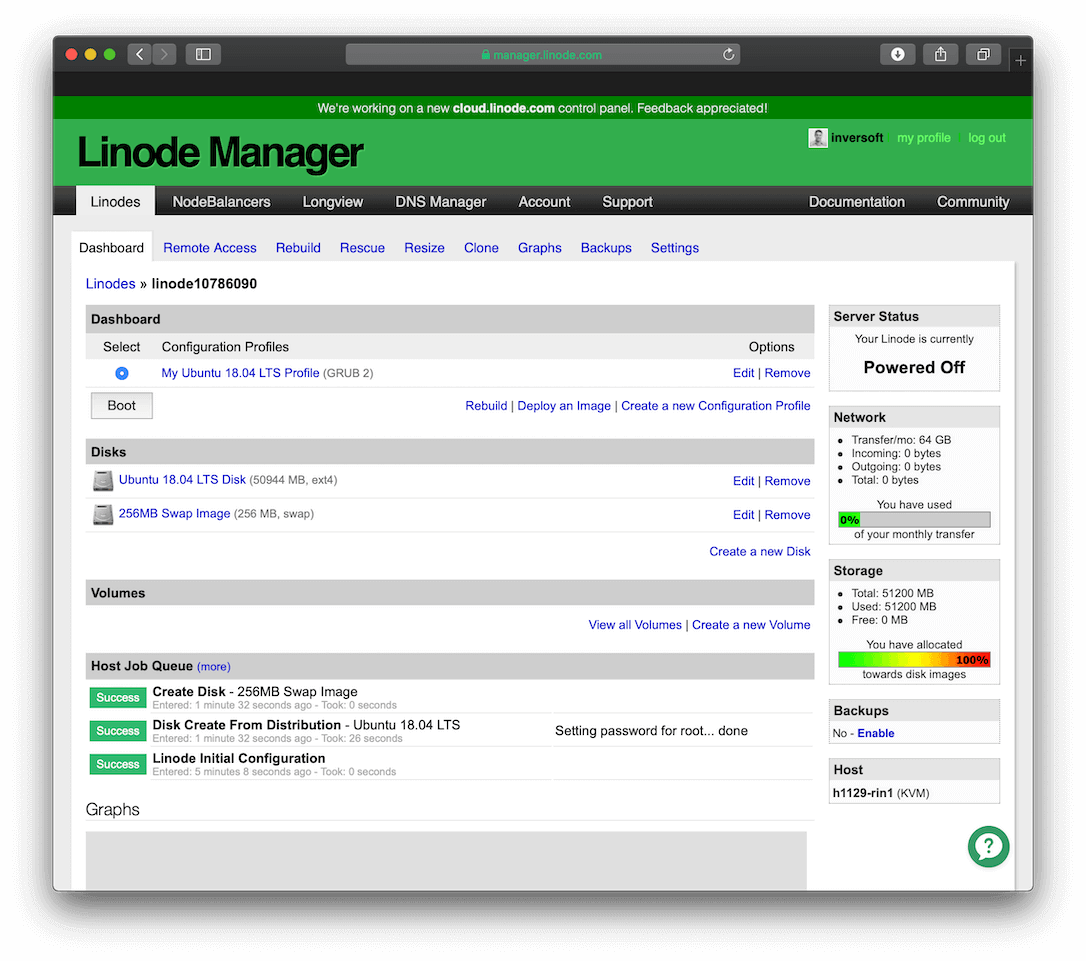Screen dimensions: 1086x961
Task: Open the Rebuild sub-tab
Action: click(x=298, y=248)
